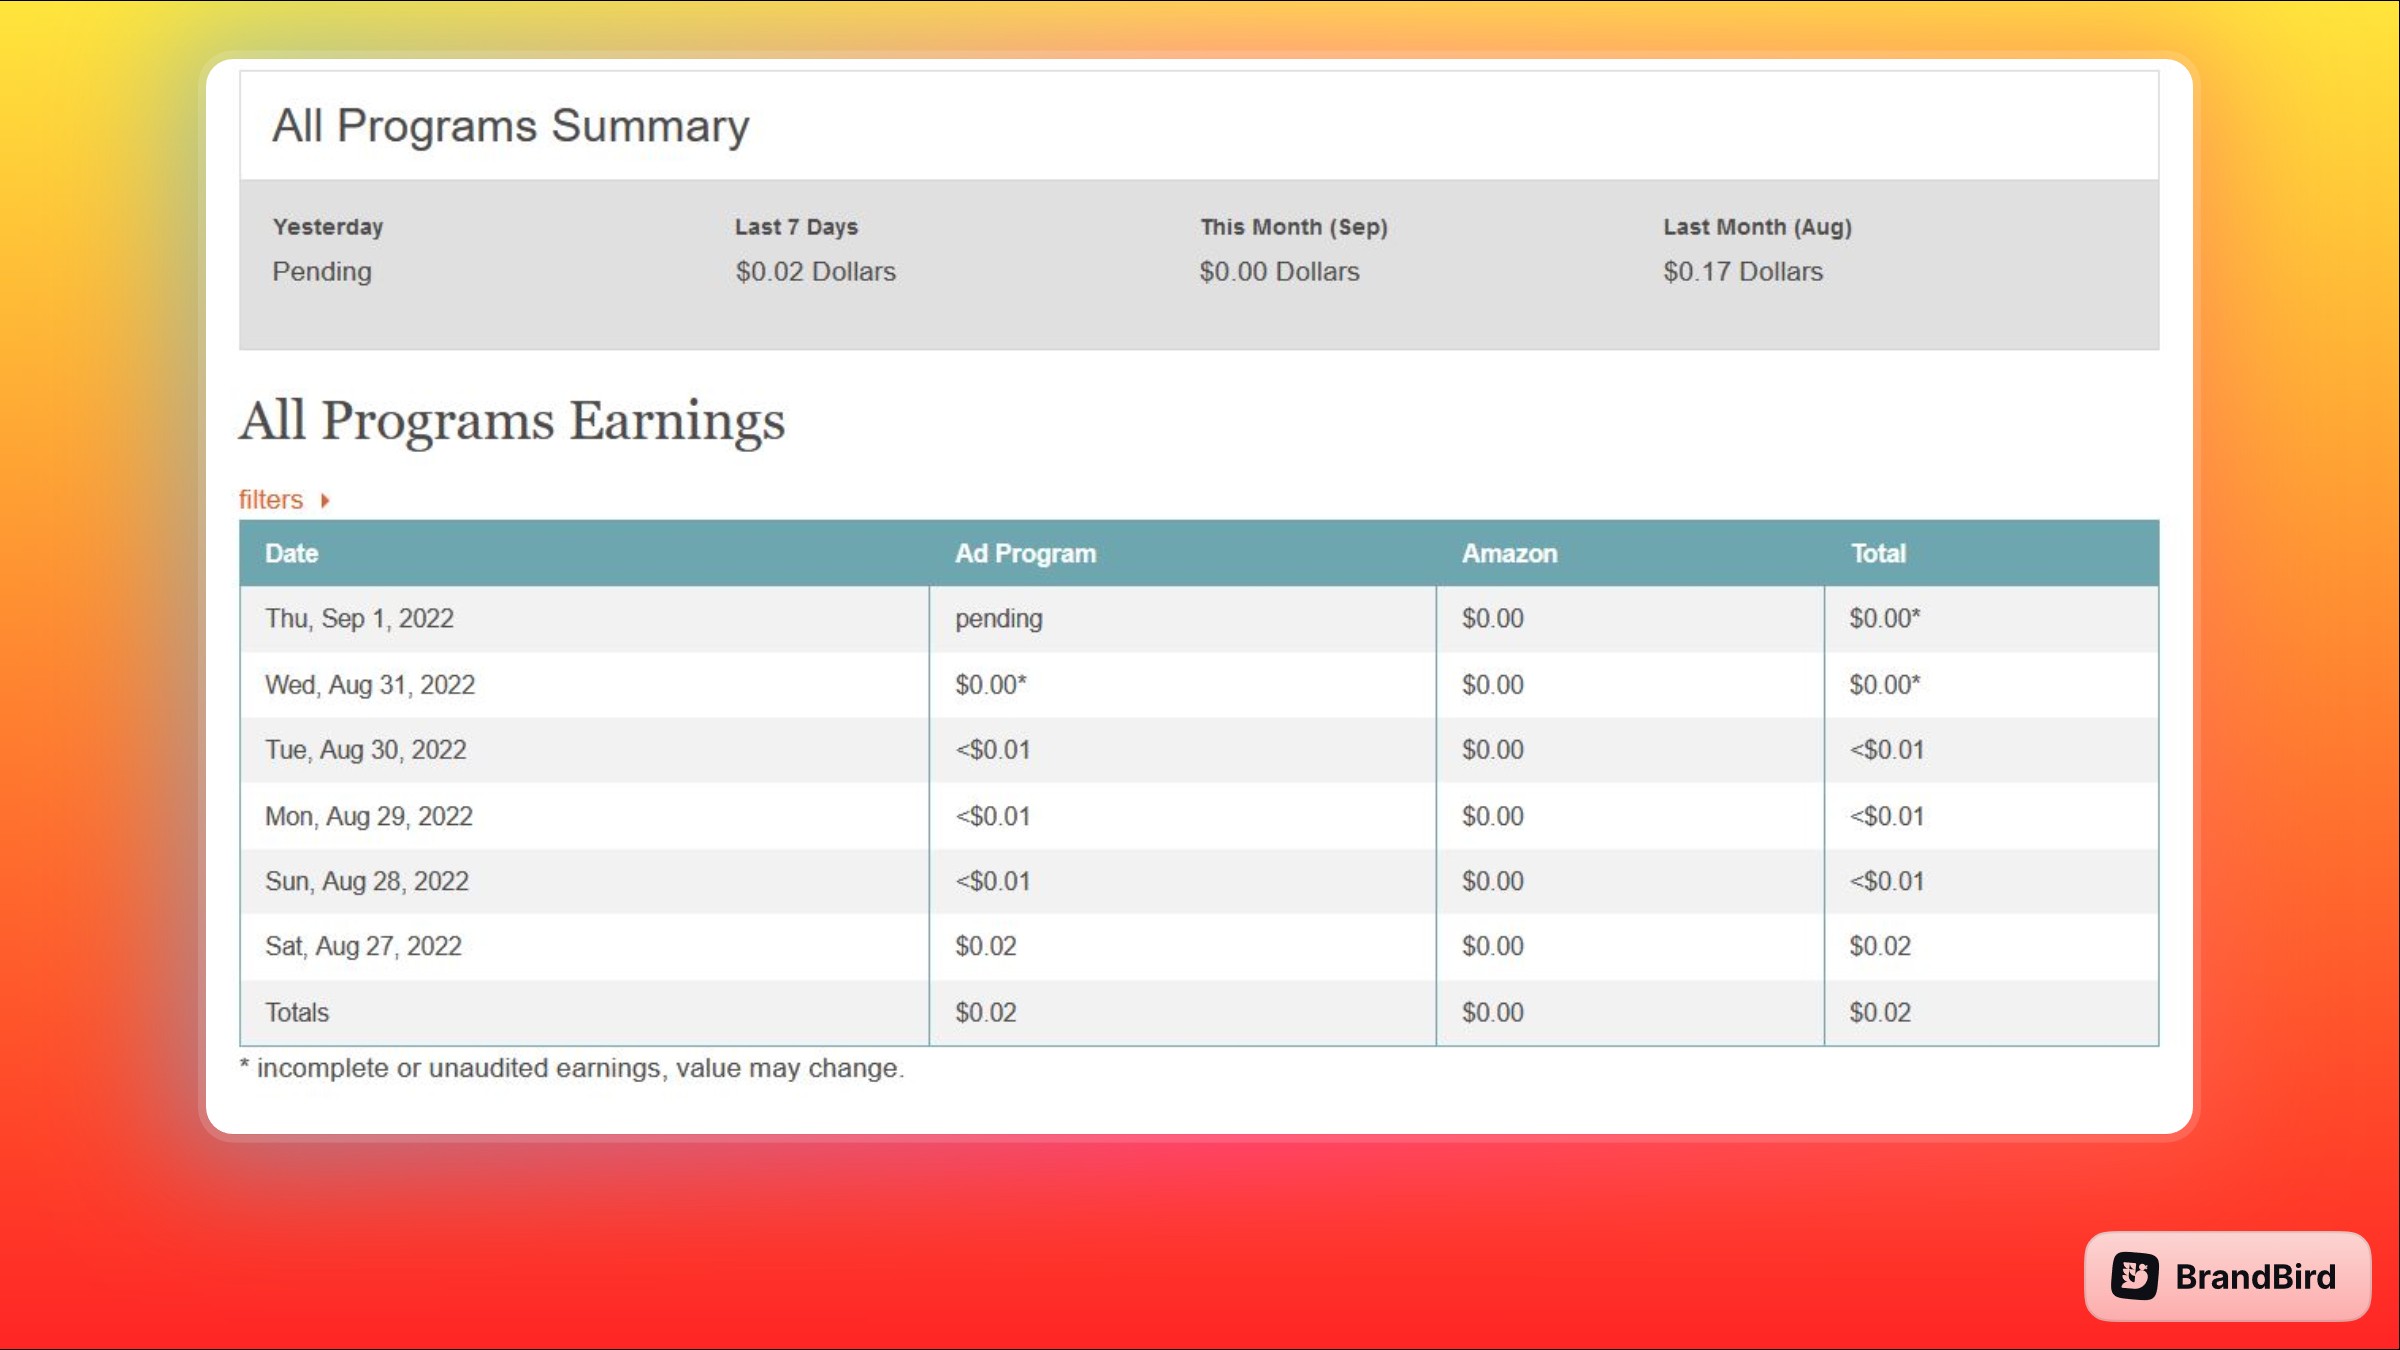Select the Mon, Aug 29, 2022 date cell

tap(368, 816)
